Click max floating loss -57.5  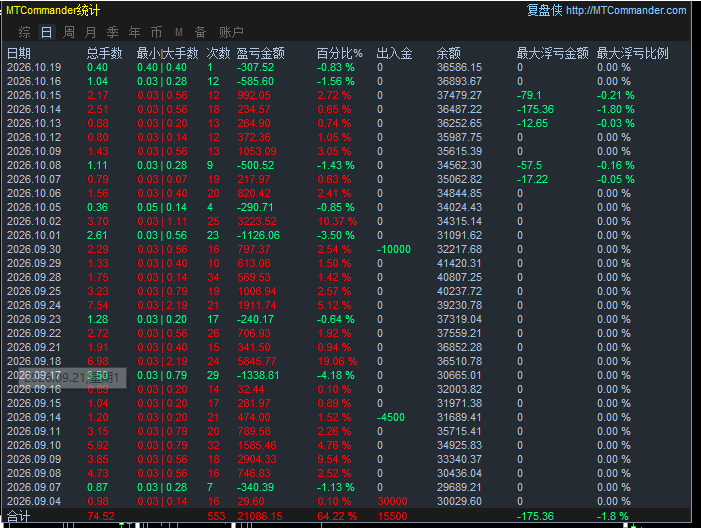tap(529, 165)
